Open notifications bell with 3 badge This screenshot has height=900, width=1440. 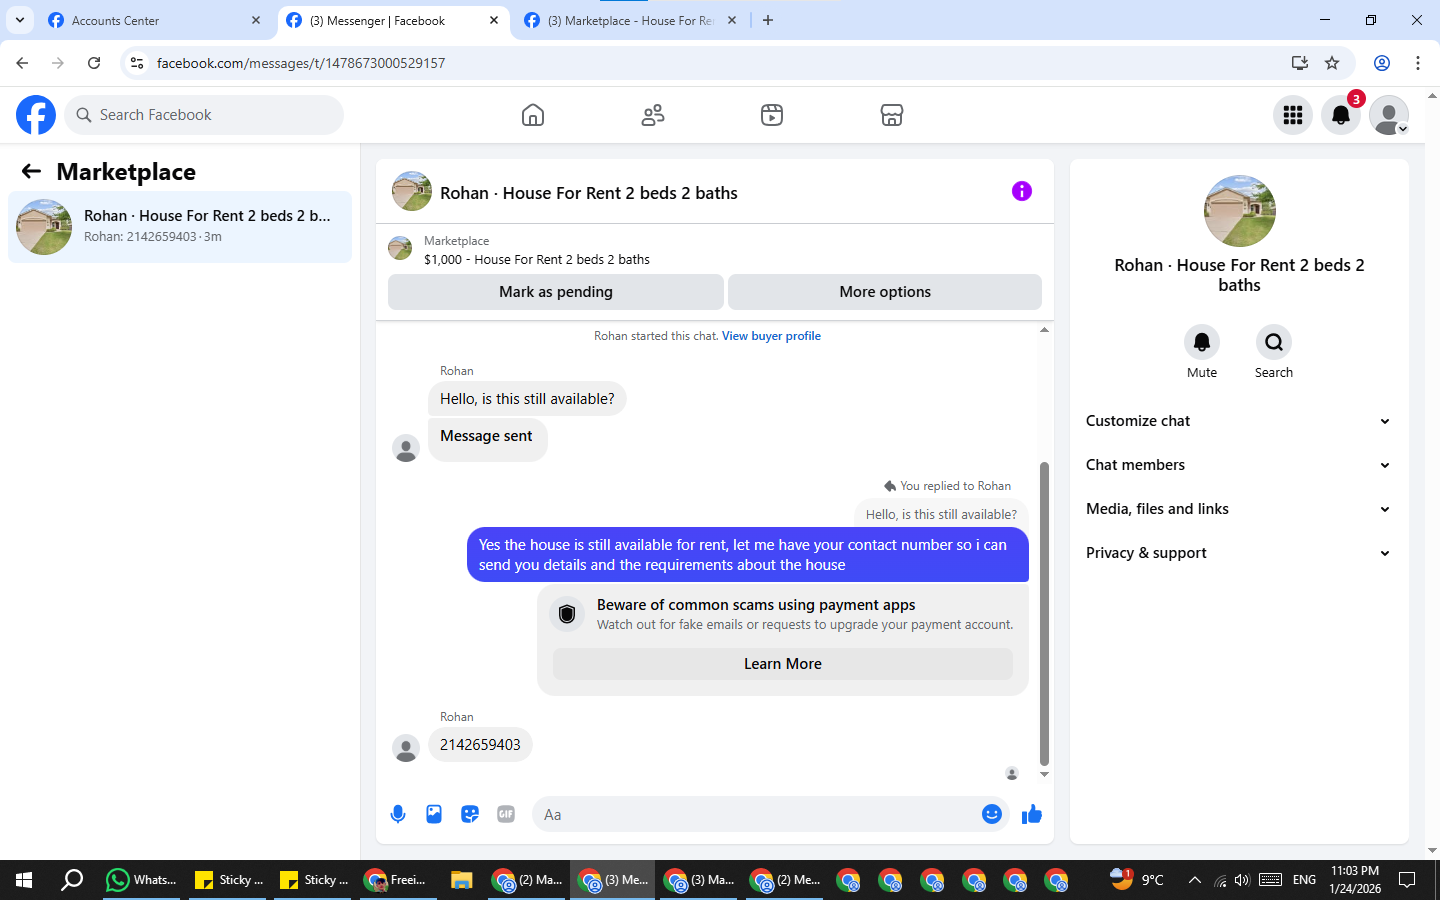coord(1341,115)
